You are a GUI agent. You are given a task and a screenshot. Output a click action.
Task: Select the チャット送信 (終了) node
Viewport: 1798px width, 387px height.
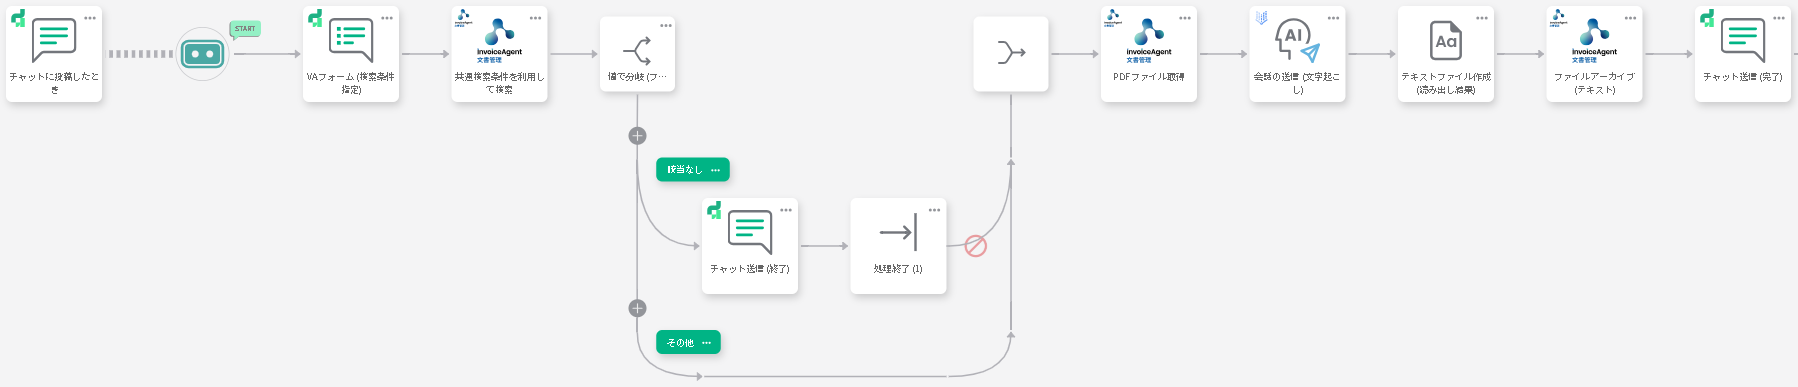pyautogui.click(x=750, y=246)
